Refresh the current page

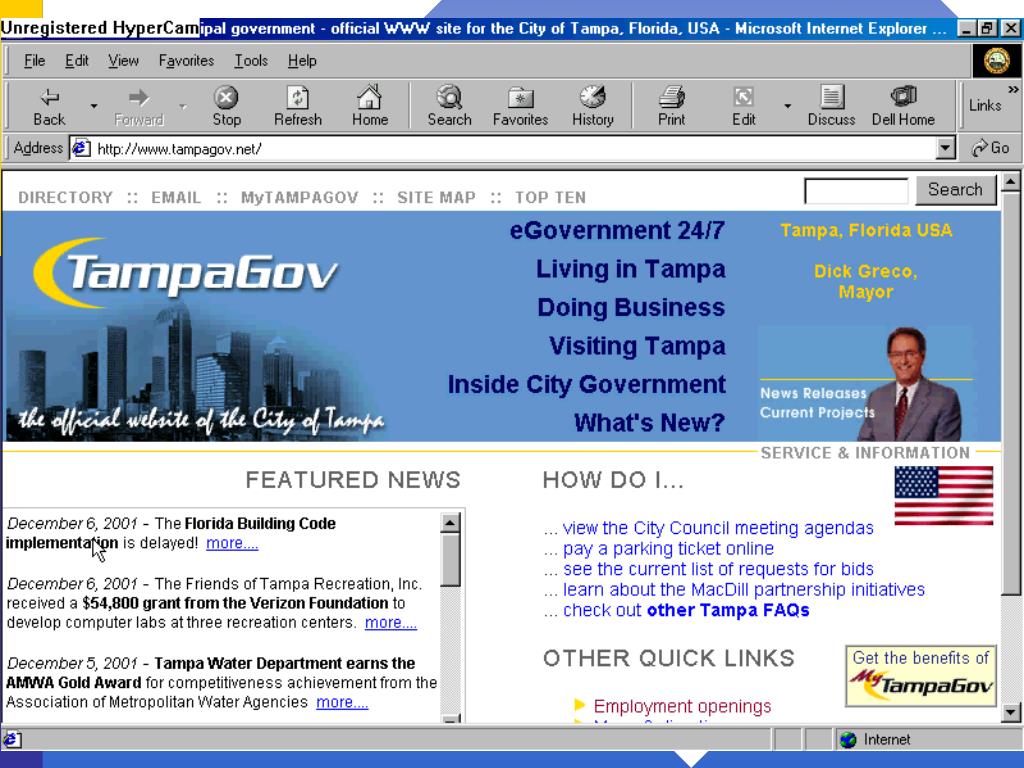[x=298, y=106]
